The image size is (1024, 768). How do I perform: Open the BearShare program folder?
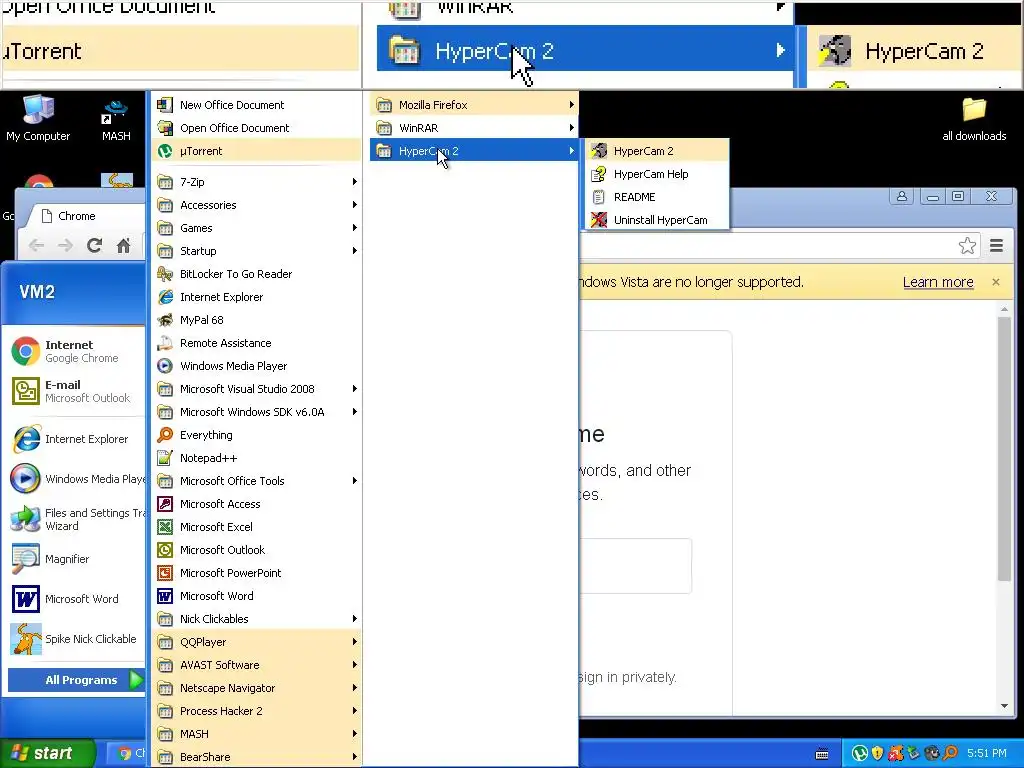257,757
